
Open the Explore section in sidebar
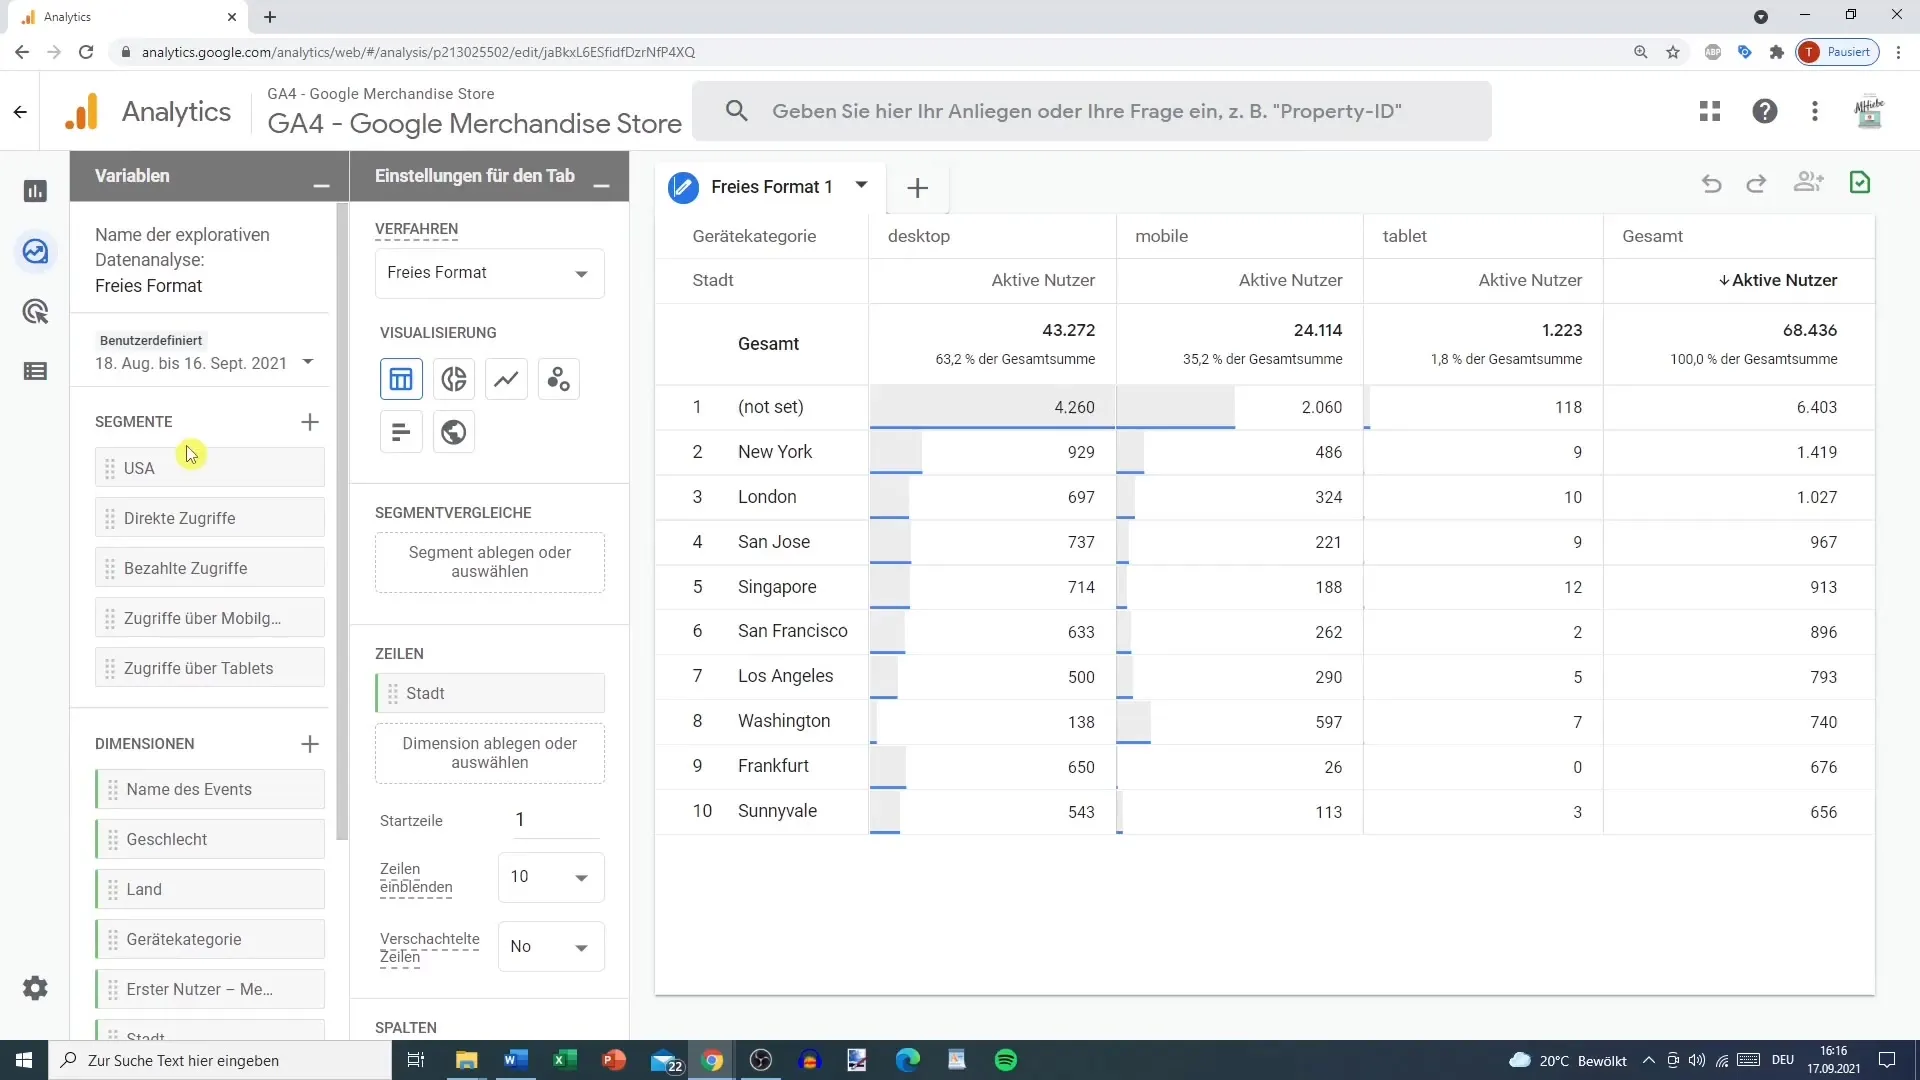[35, 251]
